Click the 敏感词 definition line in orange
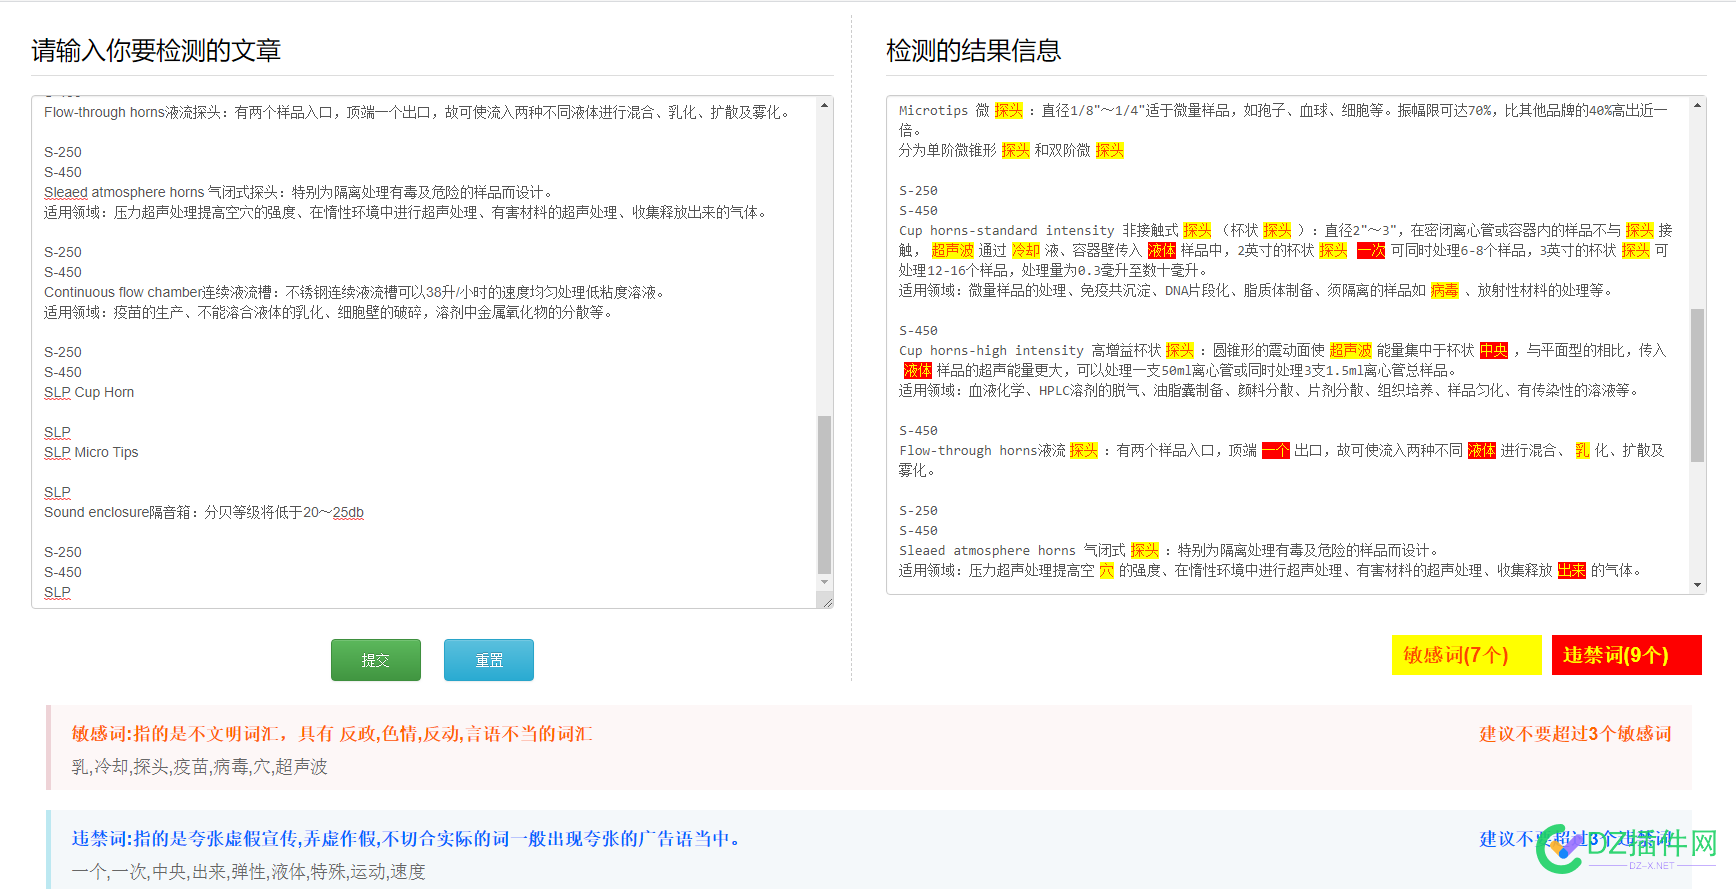The image size is (1736, 889). point(332,734)
